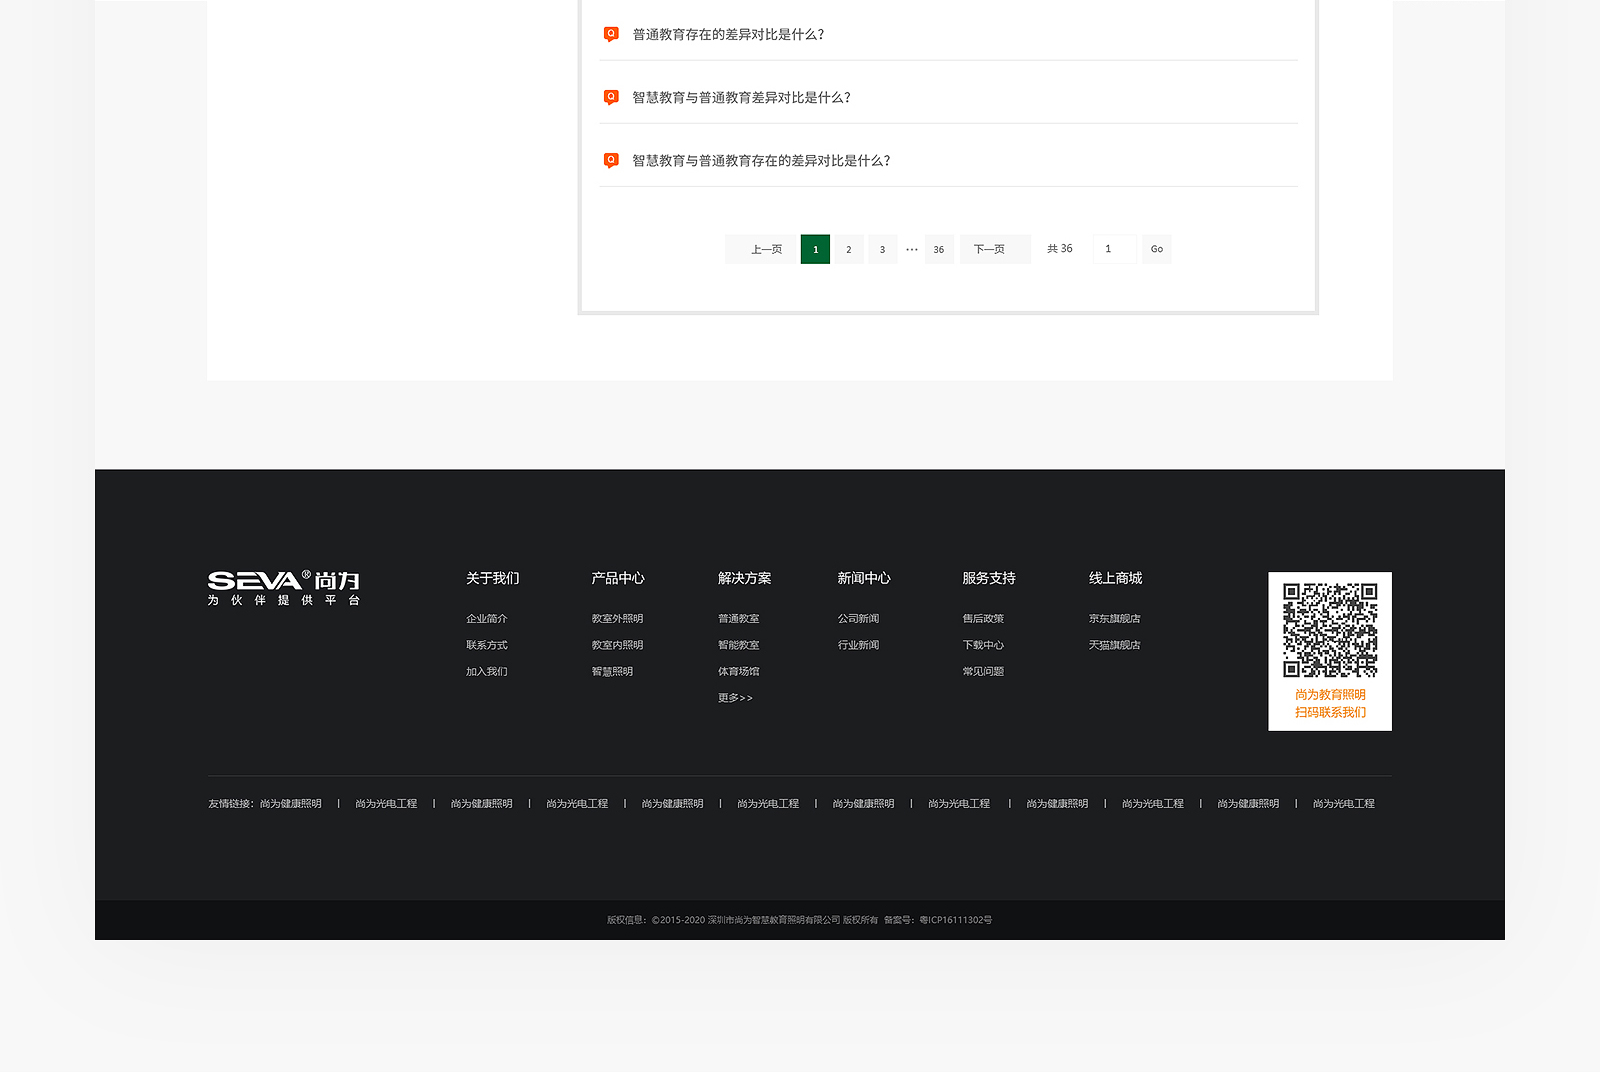1600x1076 pixels.
Task: Open the 体育场馆 solution link
Action: pos(739,672)
